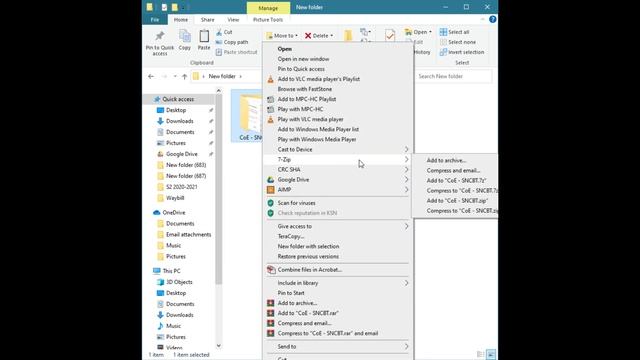This screenshot has width=640, height=360.
Task: Select OneDrive in navigation pane
Action: coord(173,213)
